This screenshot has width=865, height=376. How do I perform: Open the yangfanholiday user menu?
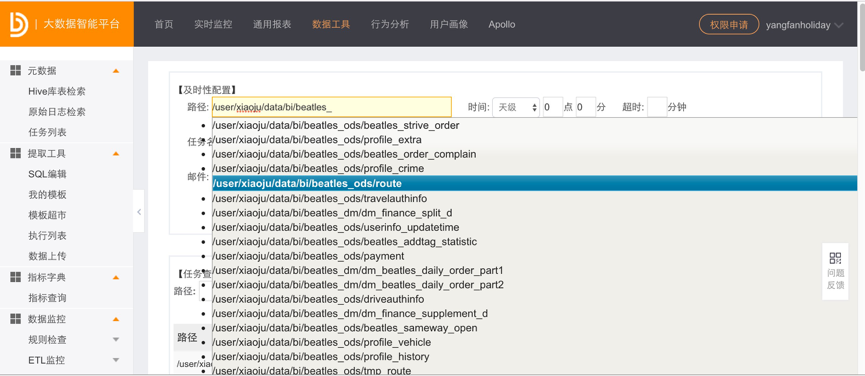[804, 25]
